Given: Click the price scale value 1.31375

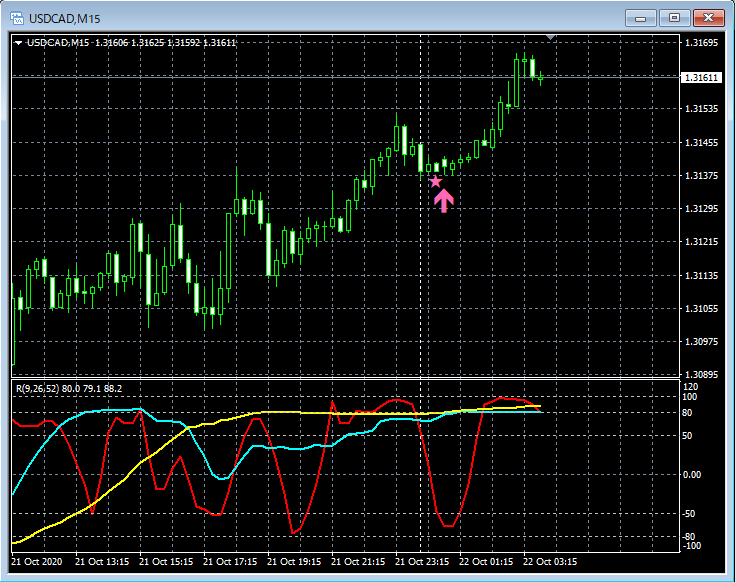Looking at the screenshot, I should coord(701,176).
